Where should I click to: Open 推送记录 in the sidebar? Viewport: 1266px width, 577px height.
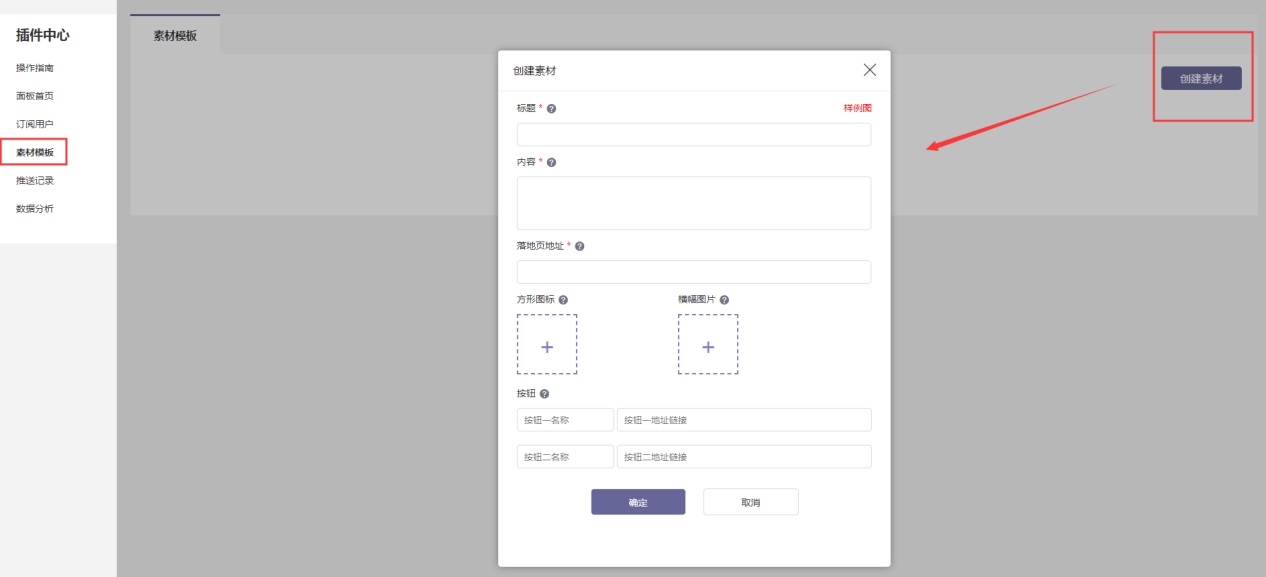[35, 181]
